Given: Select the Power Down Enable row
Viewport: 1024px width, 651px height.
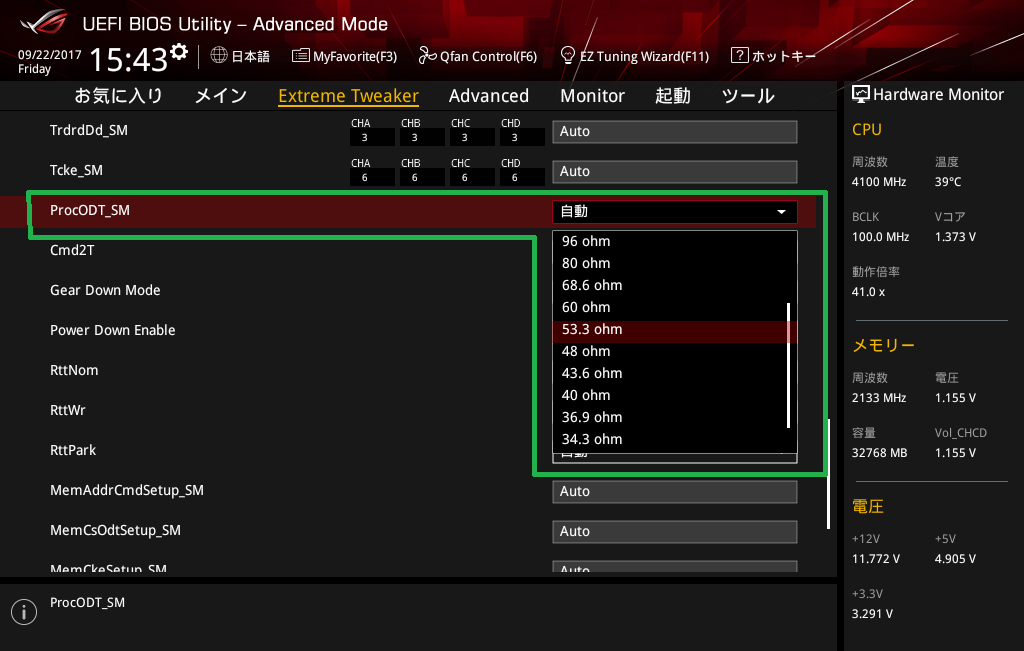Looking at the screenshot, I should (x=112, y=330).
